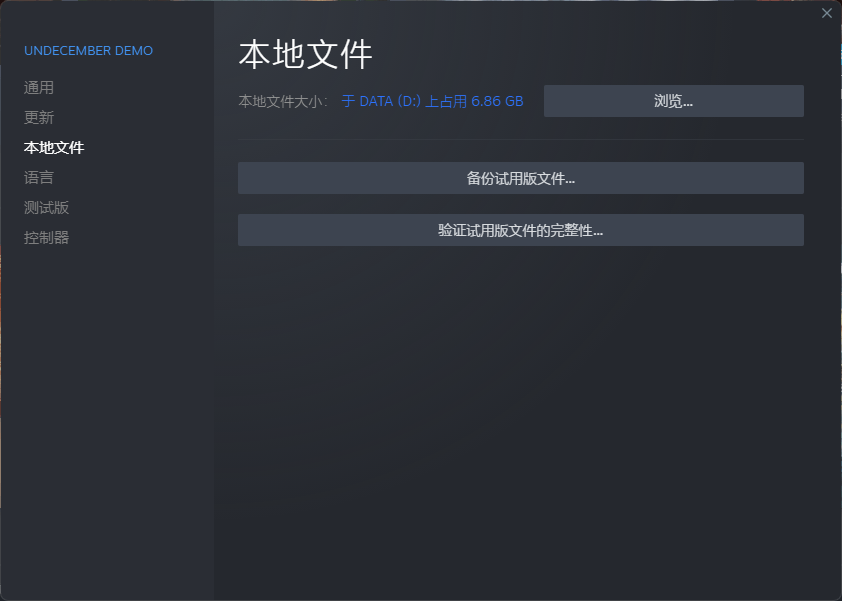Click the 浏览... button
Screen dimensions: 842x601
(x=673, y=101)
